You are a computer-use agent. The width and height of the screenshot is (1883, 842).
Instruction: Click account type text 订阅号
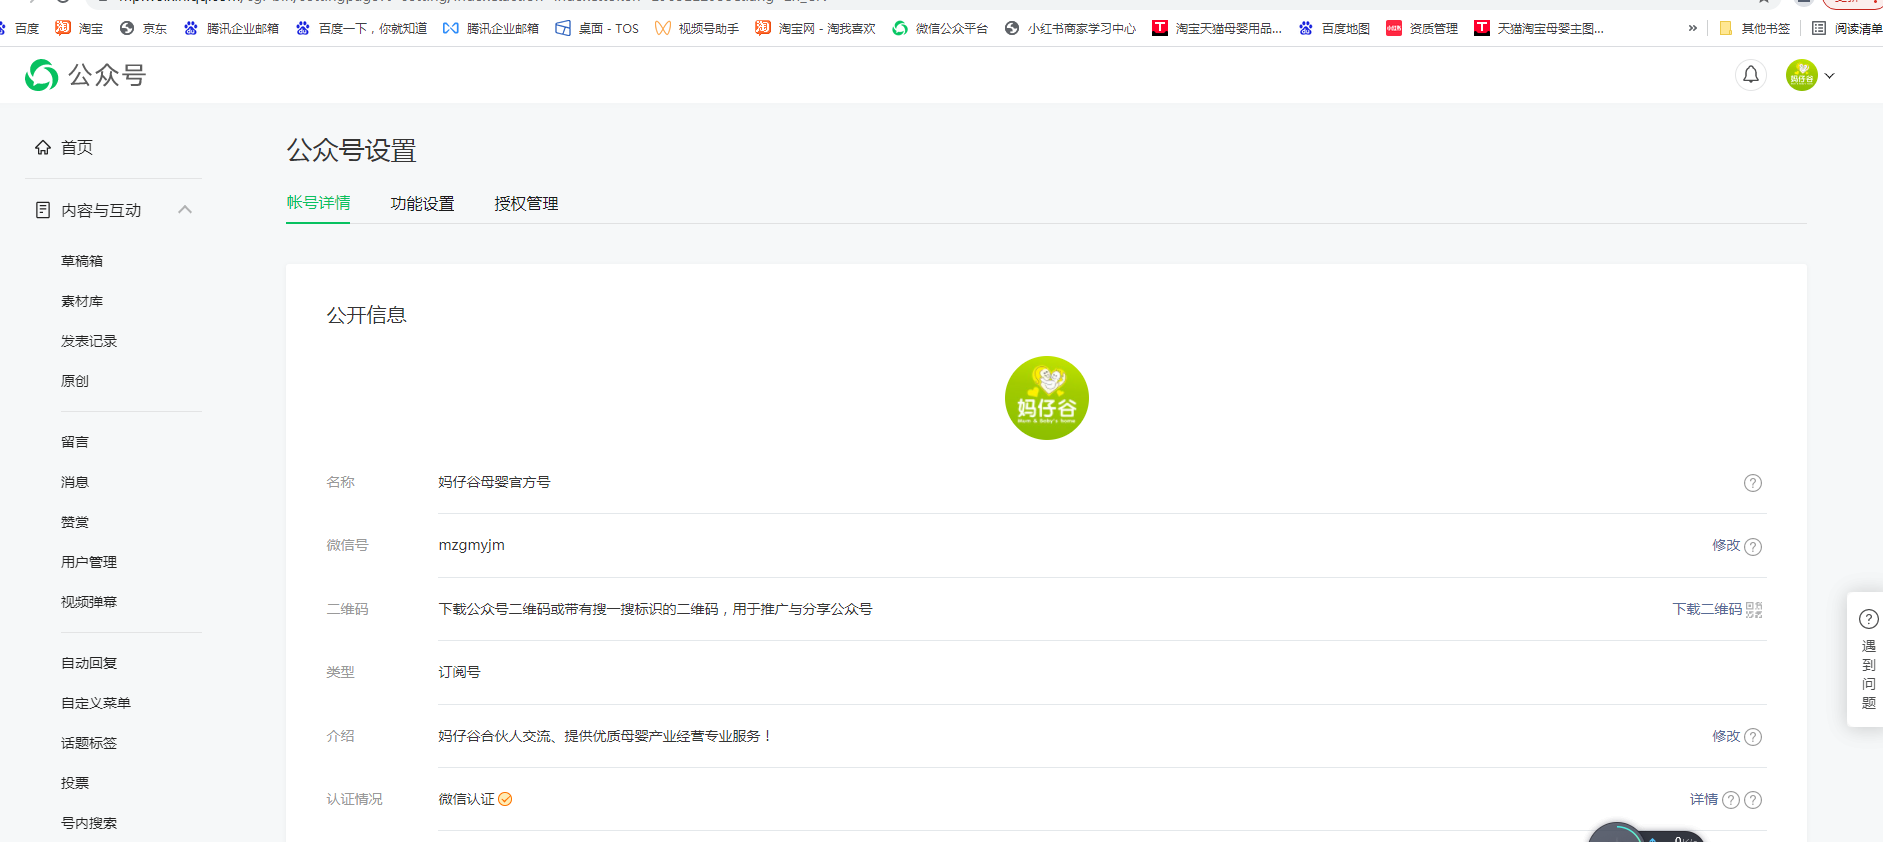[459, 672]
